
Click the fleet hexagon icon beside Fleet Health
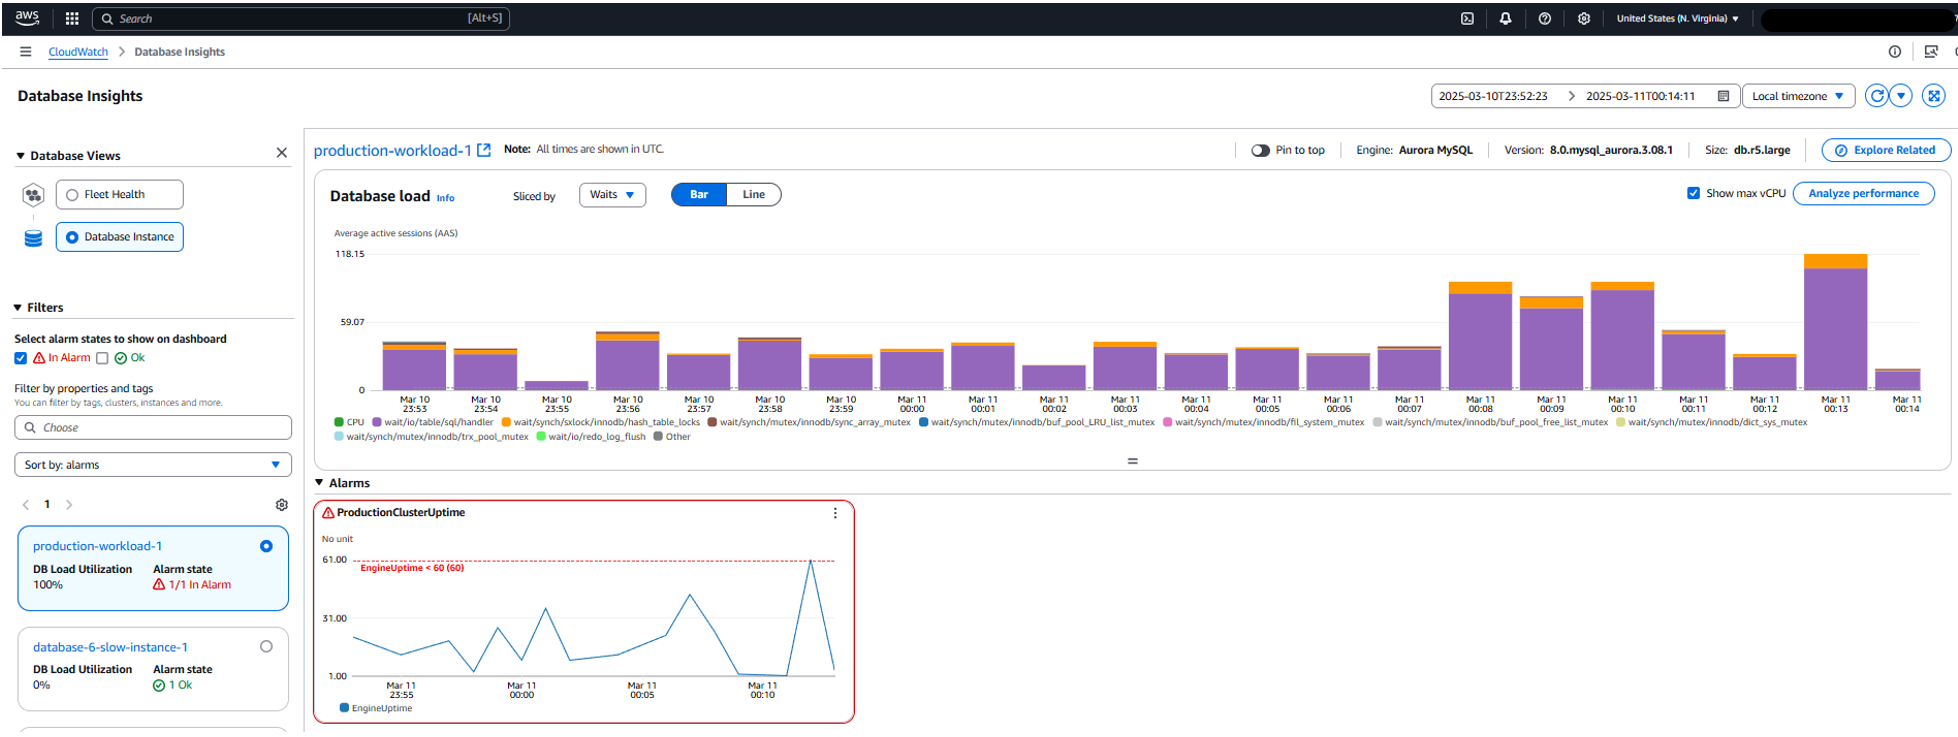pos(33,195)
